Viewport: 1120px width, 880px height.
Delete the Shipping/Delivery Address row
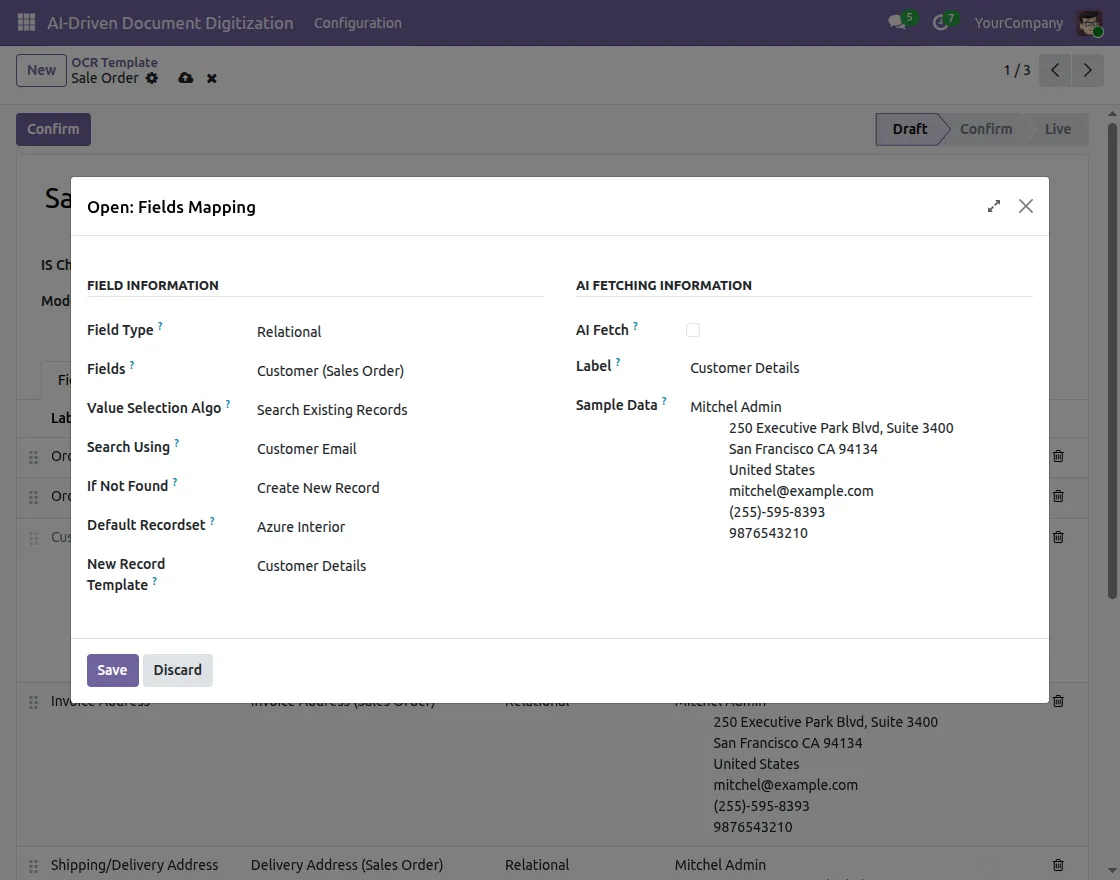1059,865
